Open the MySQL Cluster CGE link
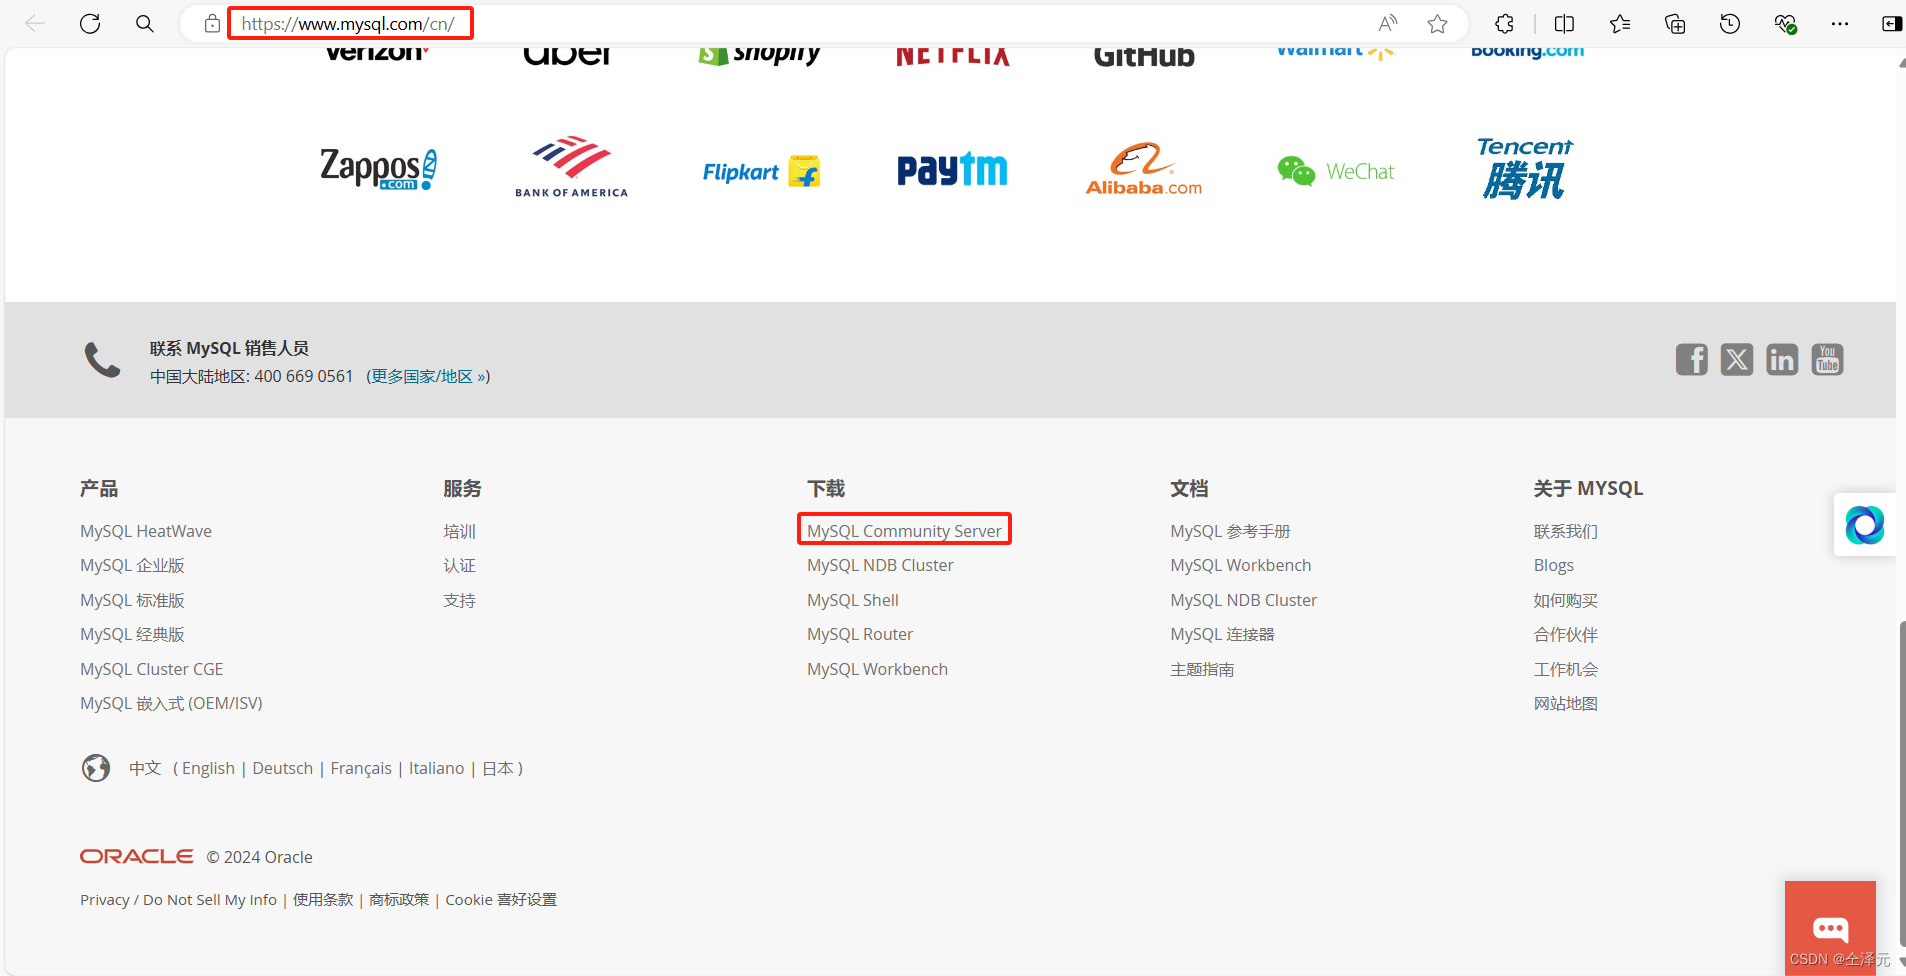The height and width of the screenshot is (976, 1906). (152, 669)
